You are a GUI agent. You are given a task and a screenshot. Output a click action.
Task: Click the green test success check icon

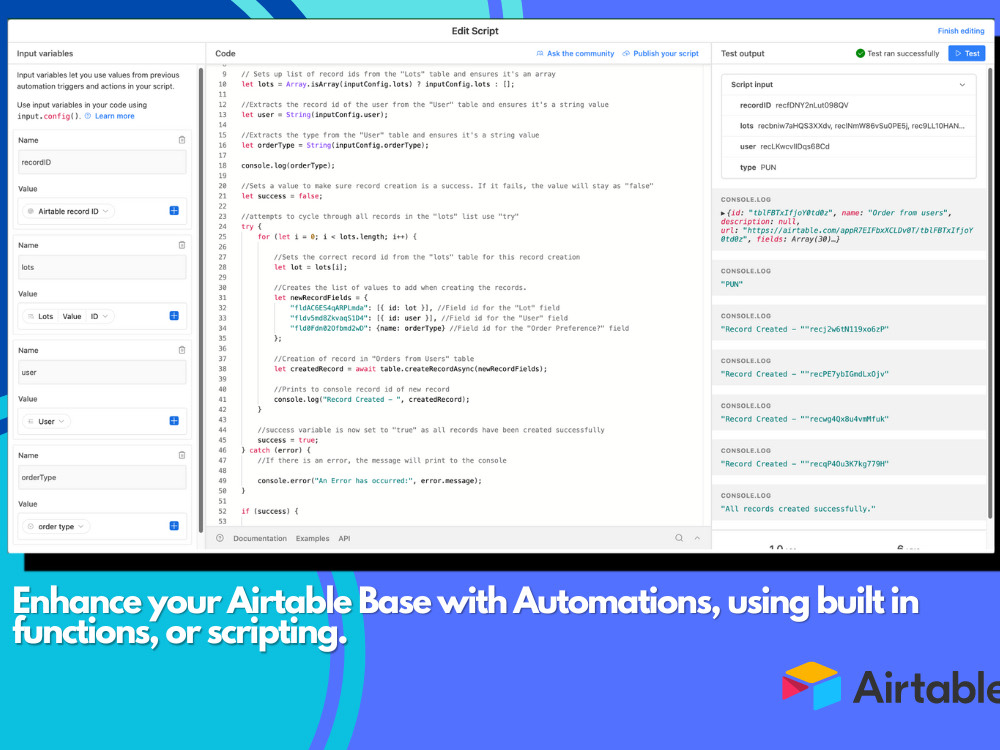860,53
